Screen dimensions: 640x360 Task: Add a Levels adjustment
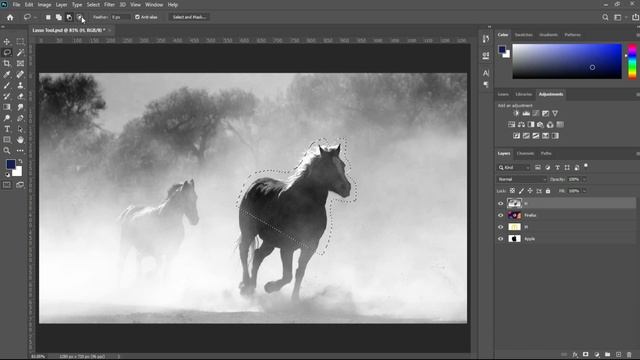click(x=526, y=113)
